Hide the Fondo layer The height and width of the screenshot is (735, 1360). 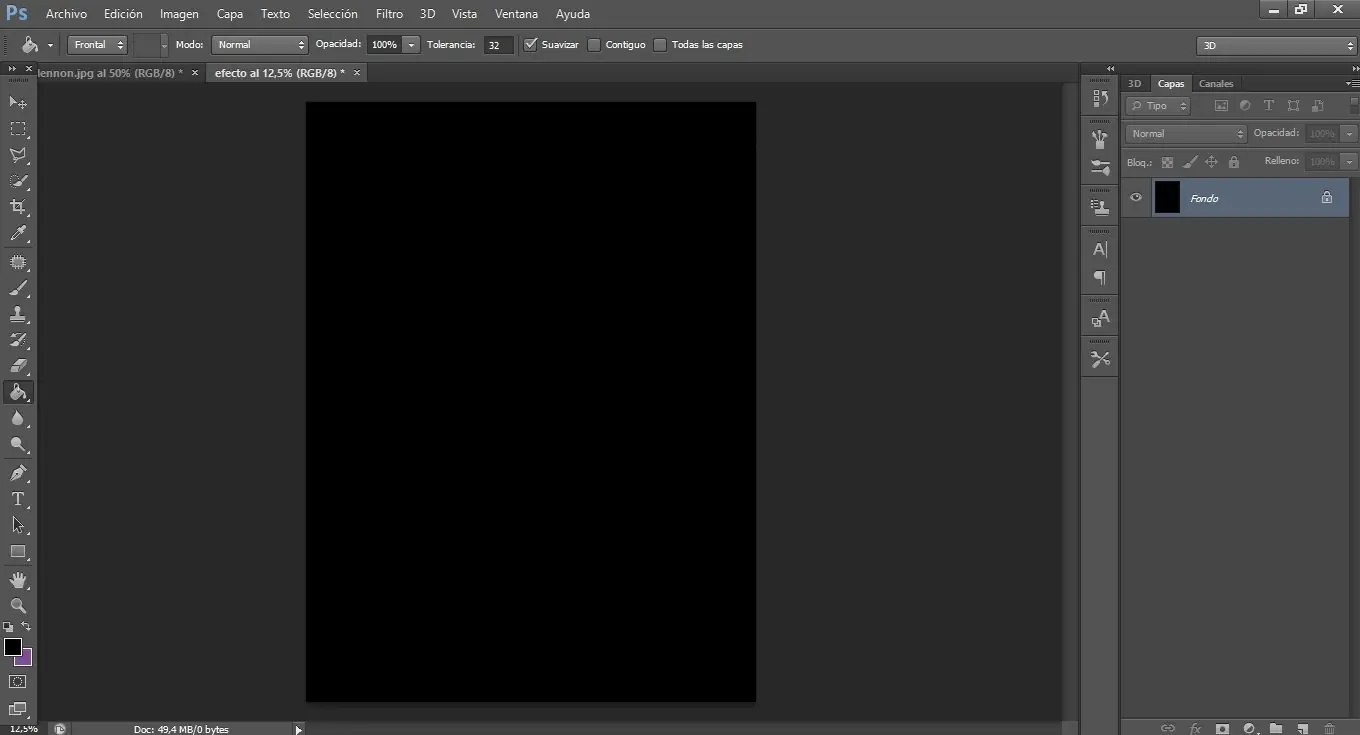[x=1135, y=197]
